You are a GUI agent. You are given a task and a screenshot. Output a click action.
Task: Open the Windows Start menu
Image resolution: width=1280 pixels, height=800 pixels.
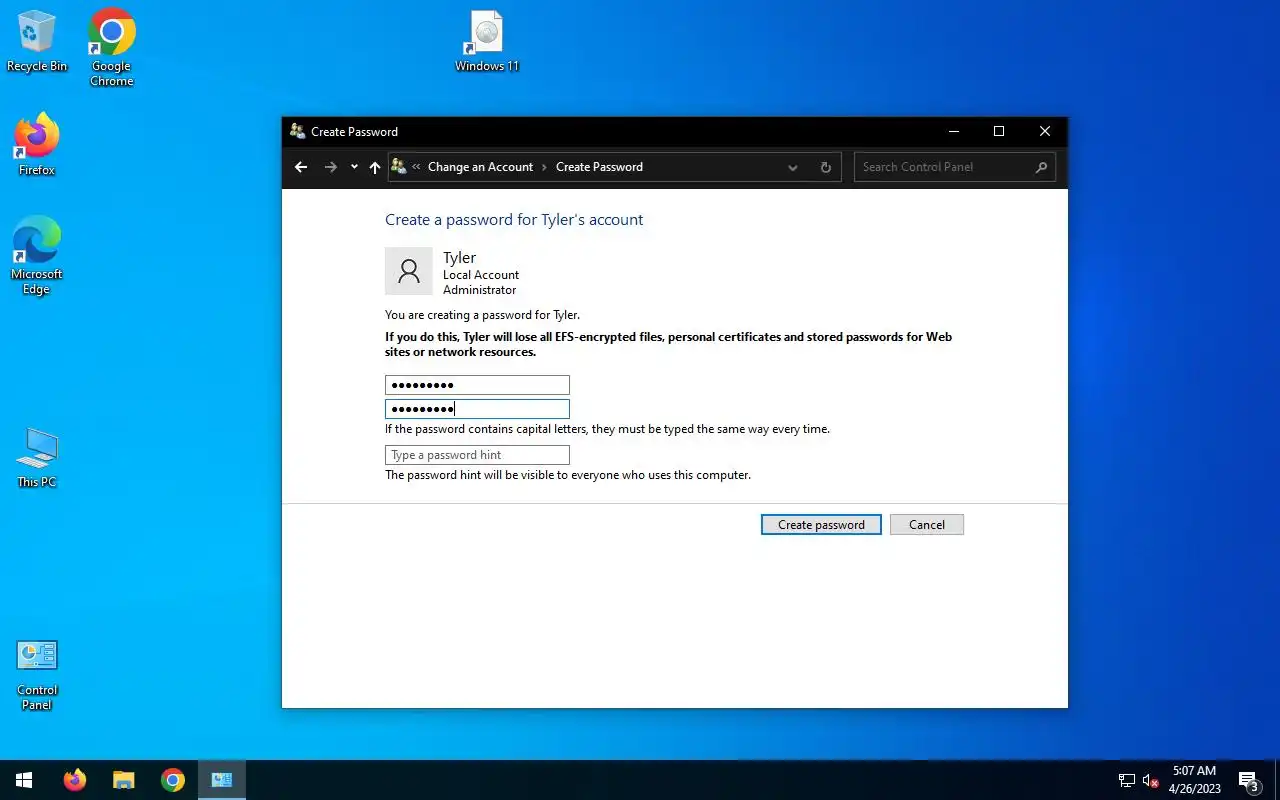tap(24, 780)
